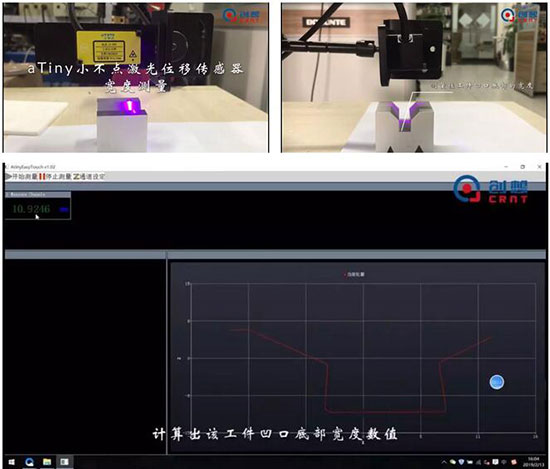This screenshot has width=550, height=469.
Task: Expand the hidden tray icons chevron
Action: [x=444, y=462]
